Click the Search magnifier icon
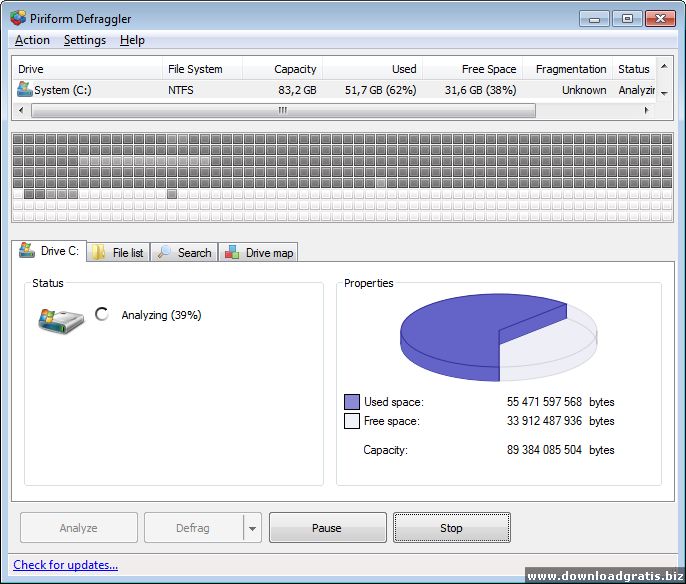The image size is (686, 584). pyautogui.click(x=164, y=253)
